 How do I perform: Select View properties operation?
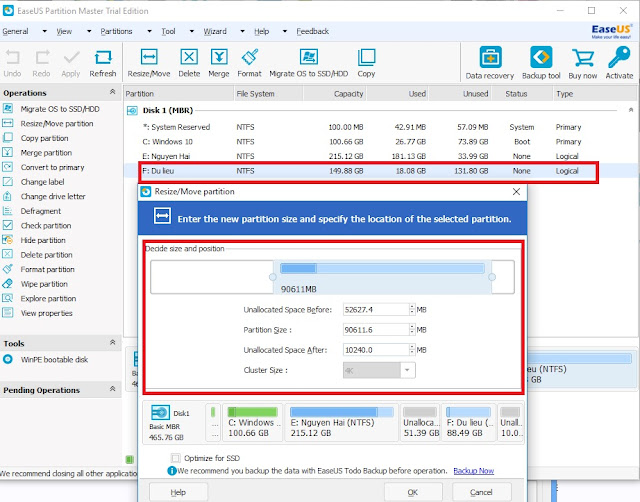(x=47, y=313)
